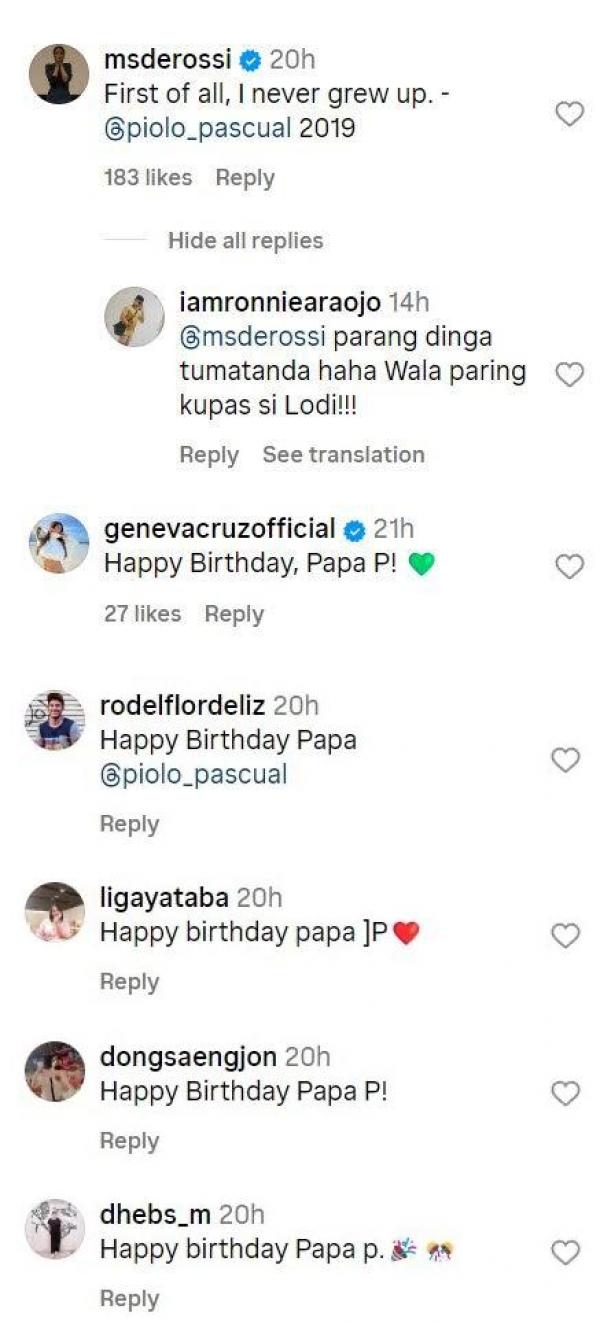View the 27 likes on genevacruzofficial's comment
This screenshot has width=600, height=1324.
coord(142,614)
